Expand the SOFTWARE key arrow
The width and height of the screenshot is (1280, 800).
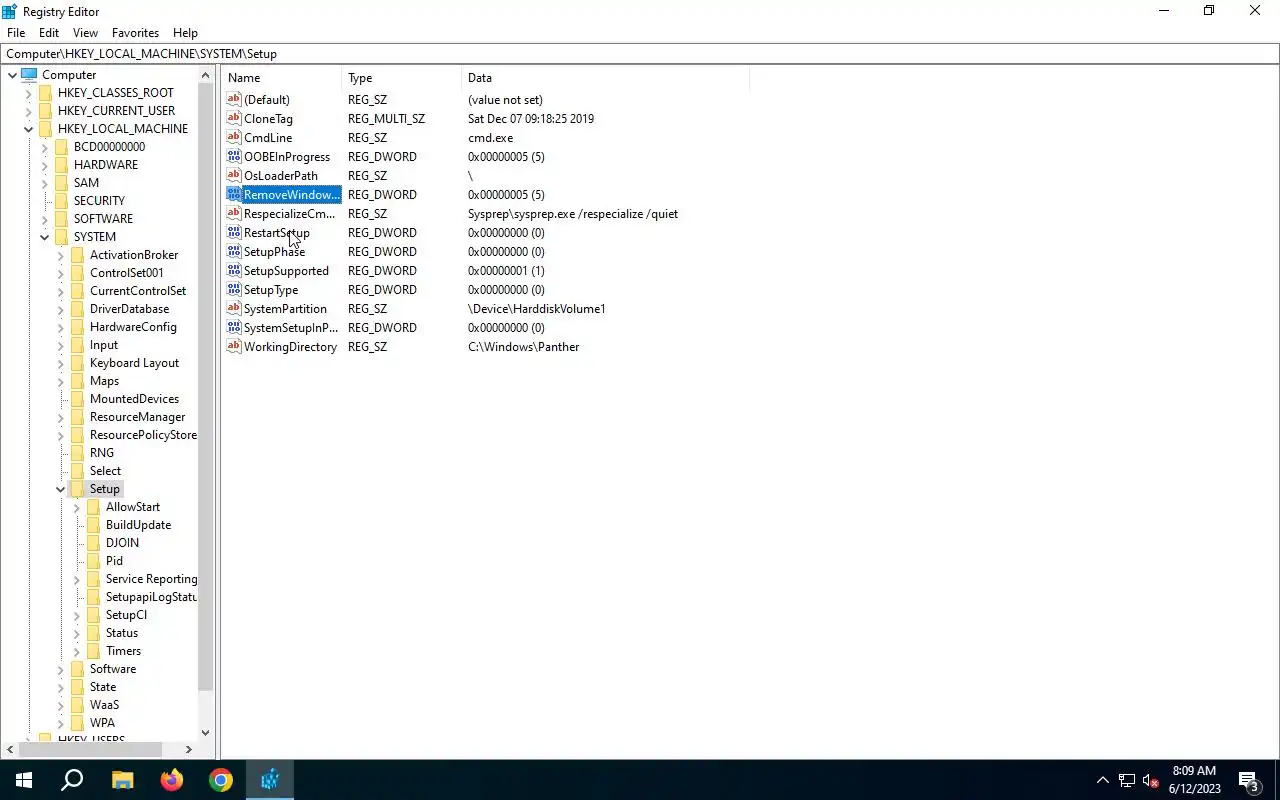click(44, 219)
